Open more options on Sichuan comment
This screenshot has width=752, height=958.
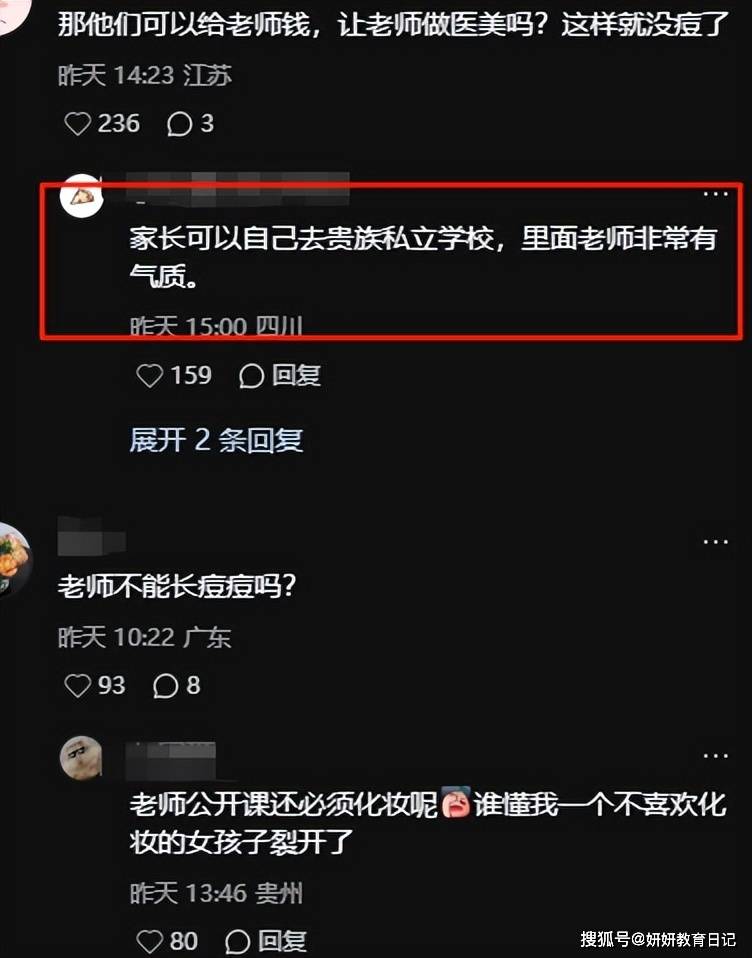coord(715,194)
